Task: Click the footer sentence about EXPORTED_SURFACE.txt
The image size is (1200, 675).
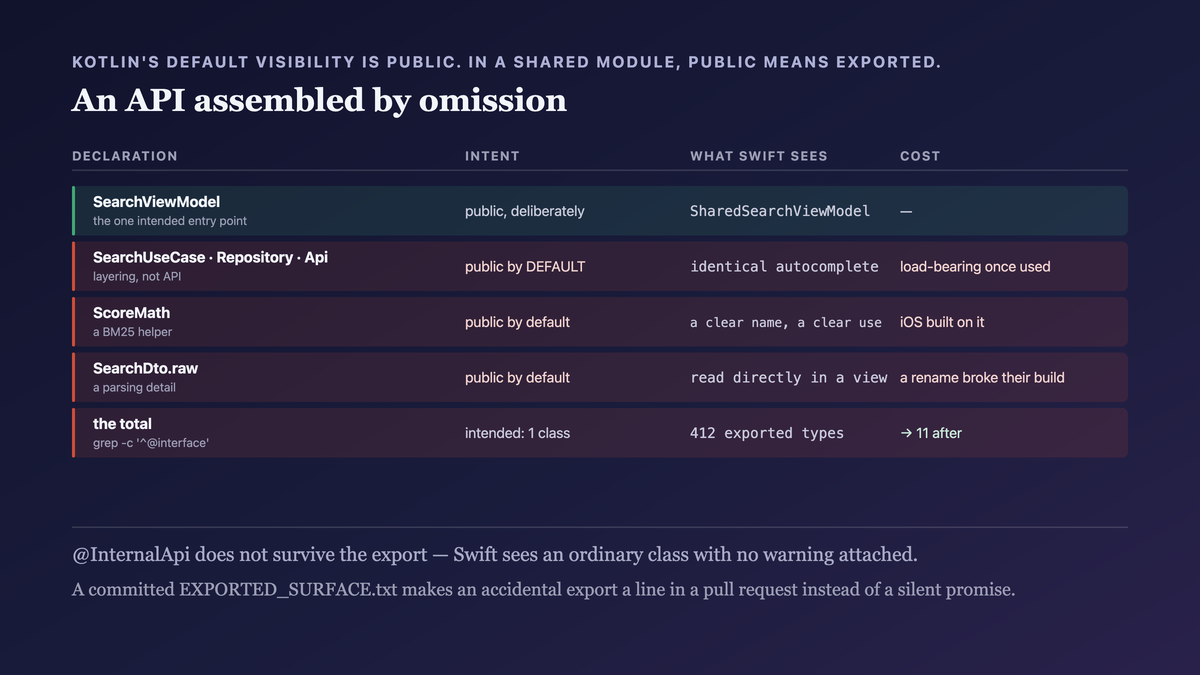Action: [x=543, y=590]
